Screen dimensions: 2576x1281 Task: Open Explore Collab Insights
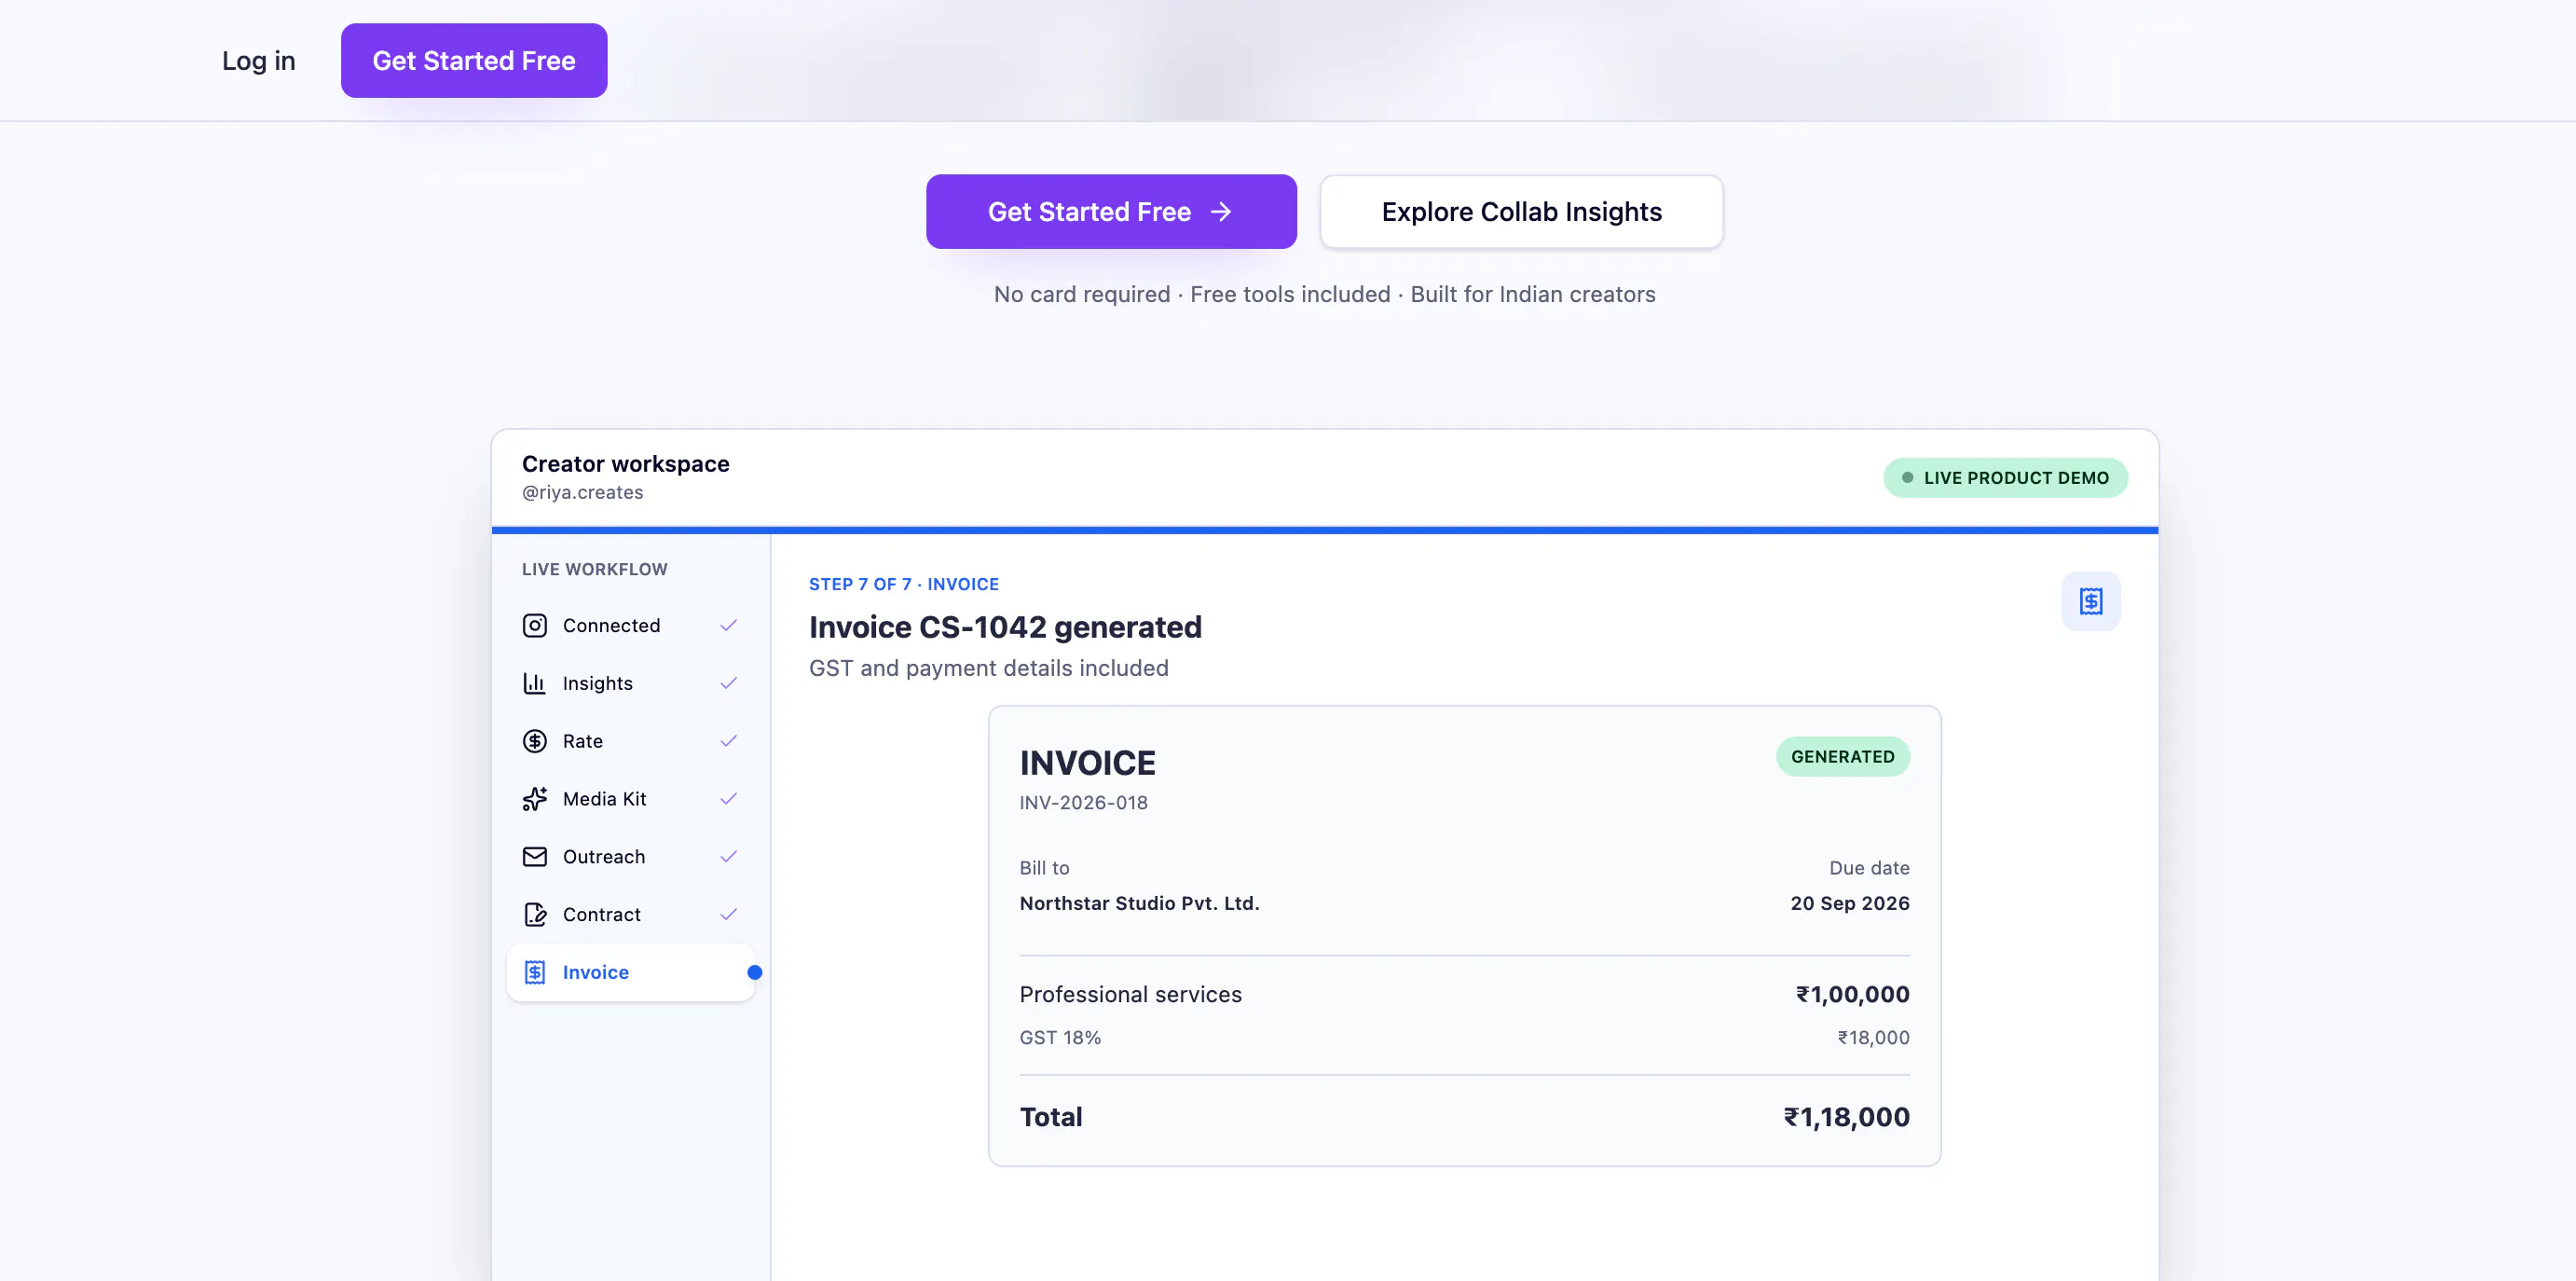coord(1521,212)
